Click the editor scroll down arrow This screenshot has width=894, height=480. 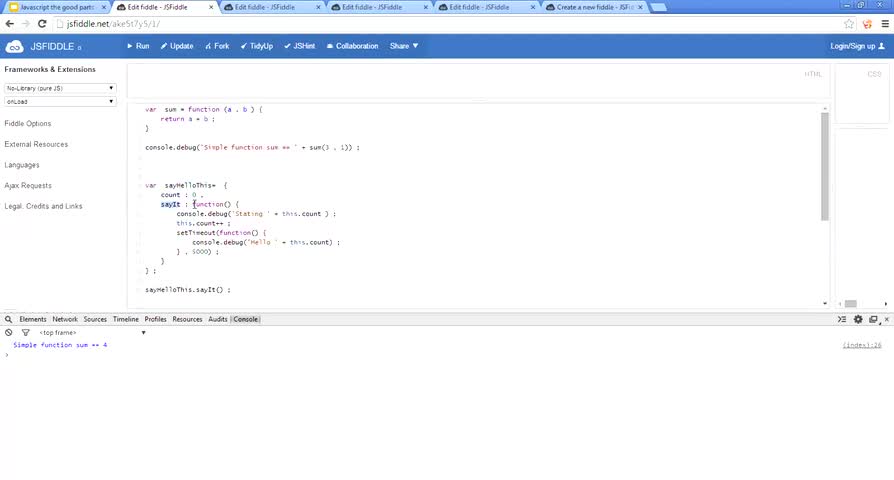coord(824,303)
